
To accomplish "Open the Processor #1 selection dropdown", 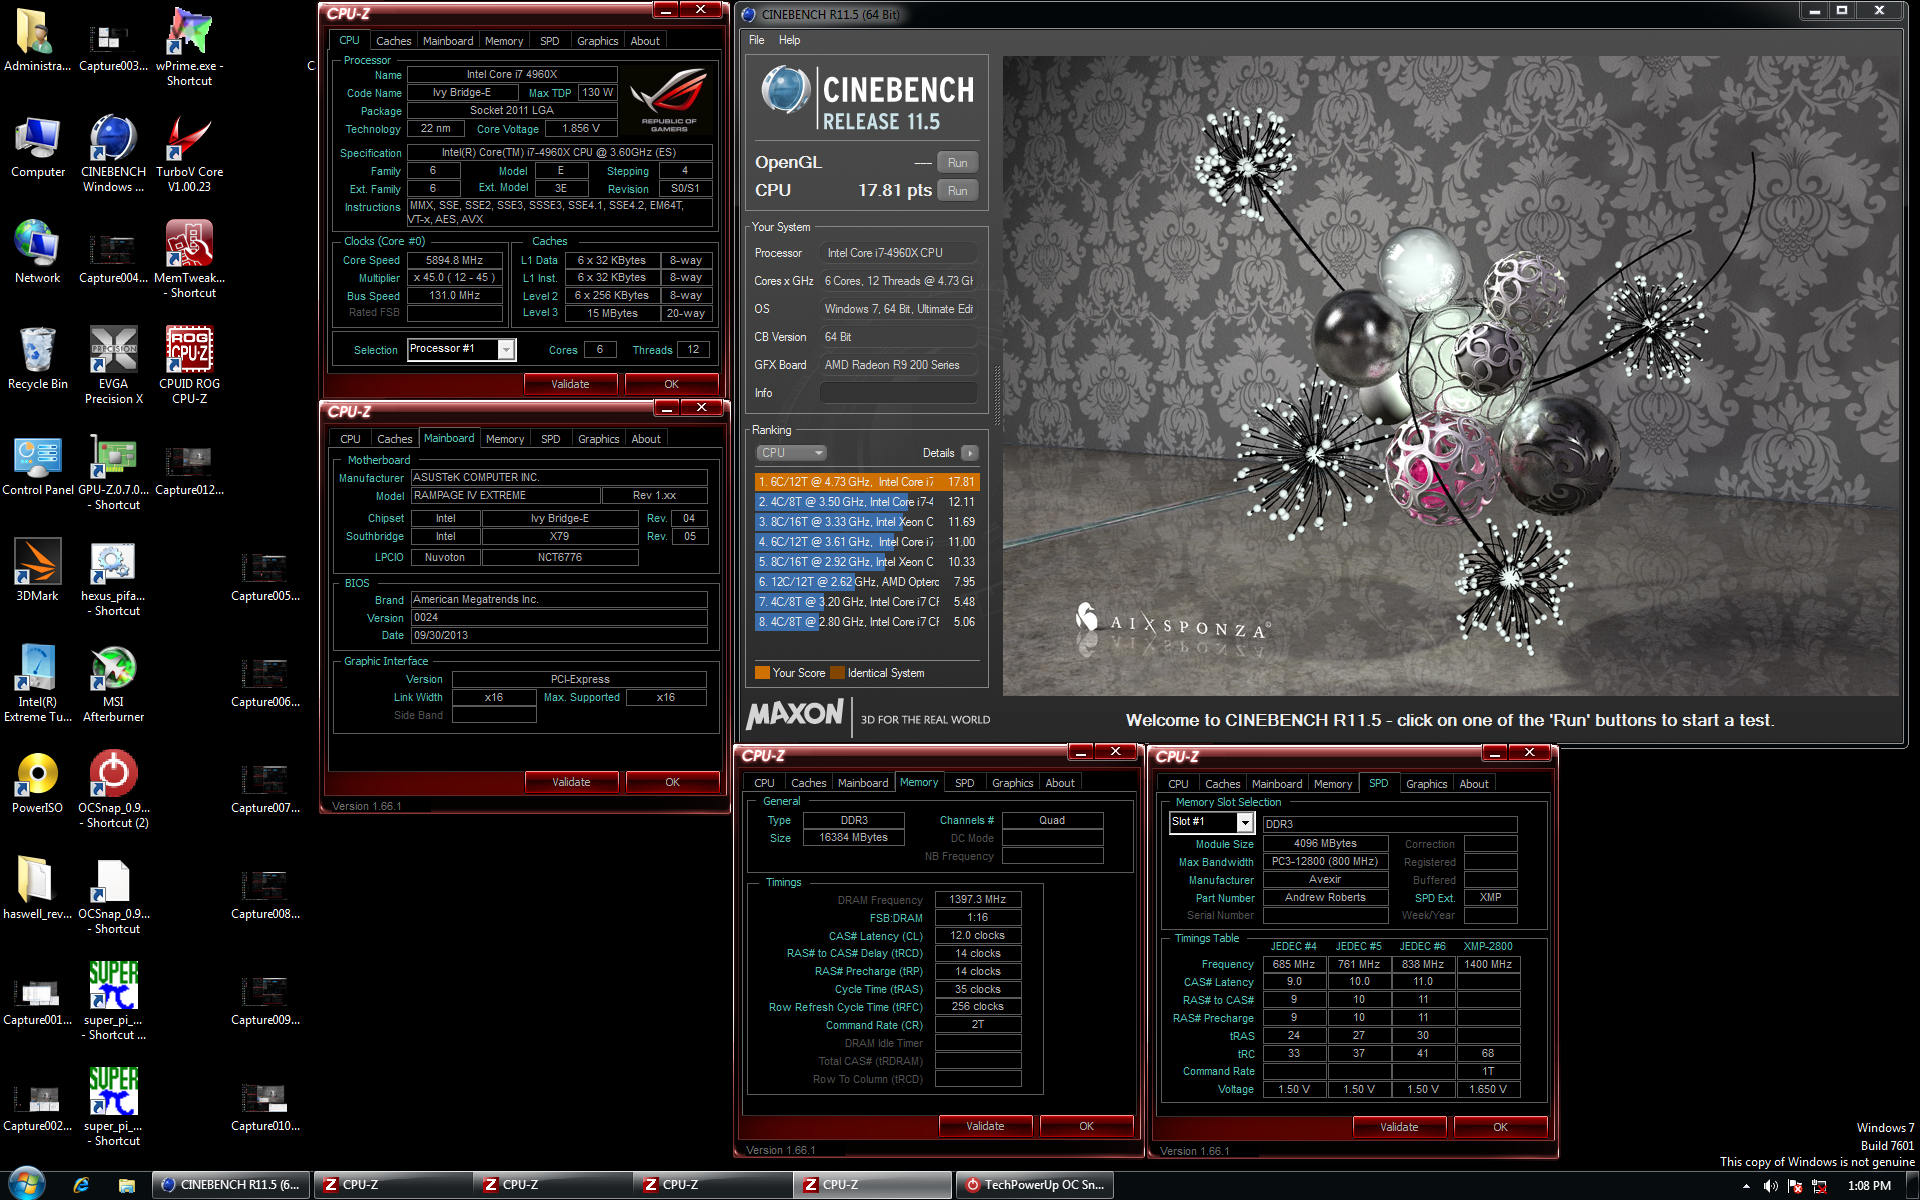I will [506, 349].
